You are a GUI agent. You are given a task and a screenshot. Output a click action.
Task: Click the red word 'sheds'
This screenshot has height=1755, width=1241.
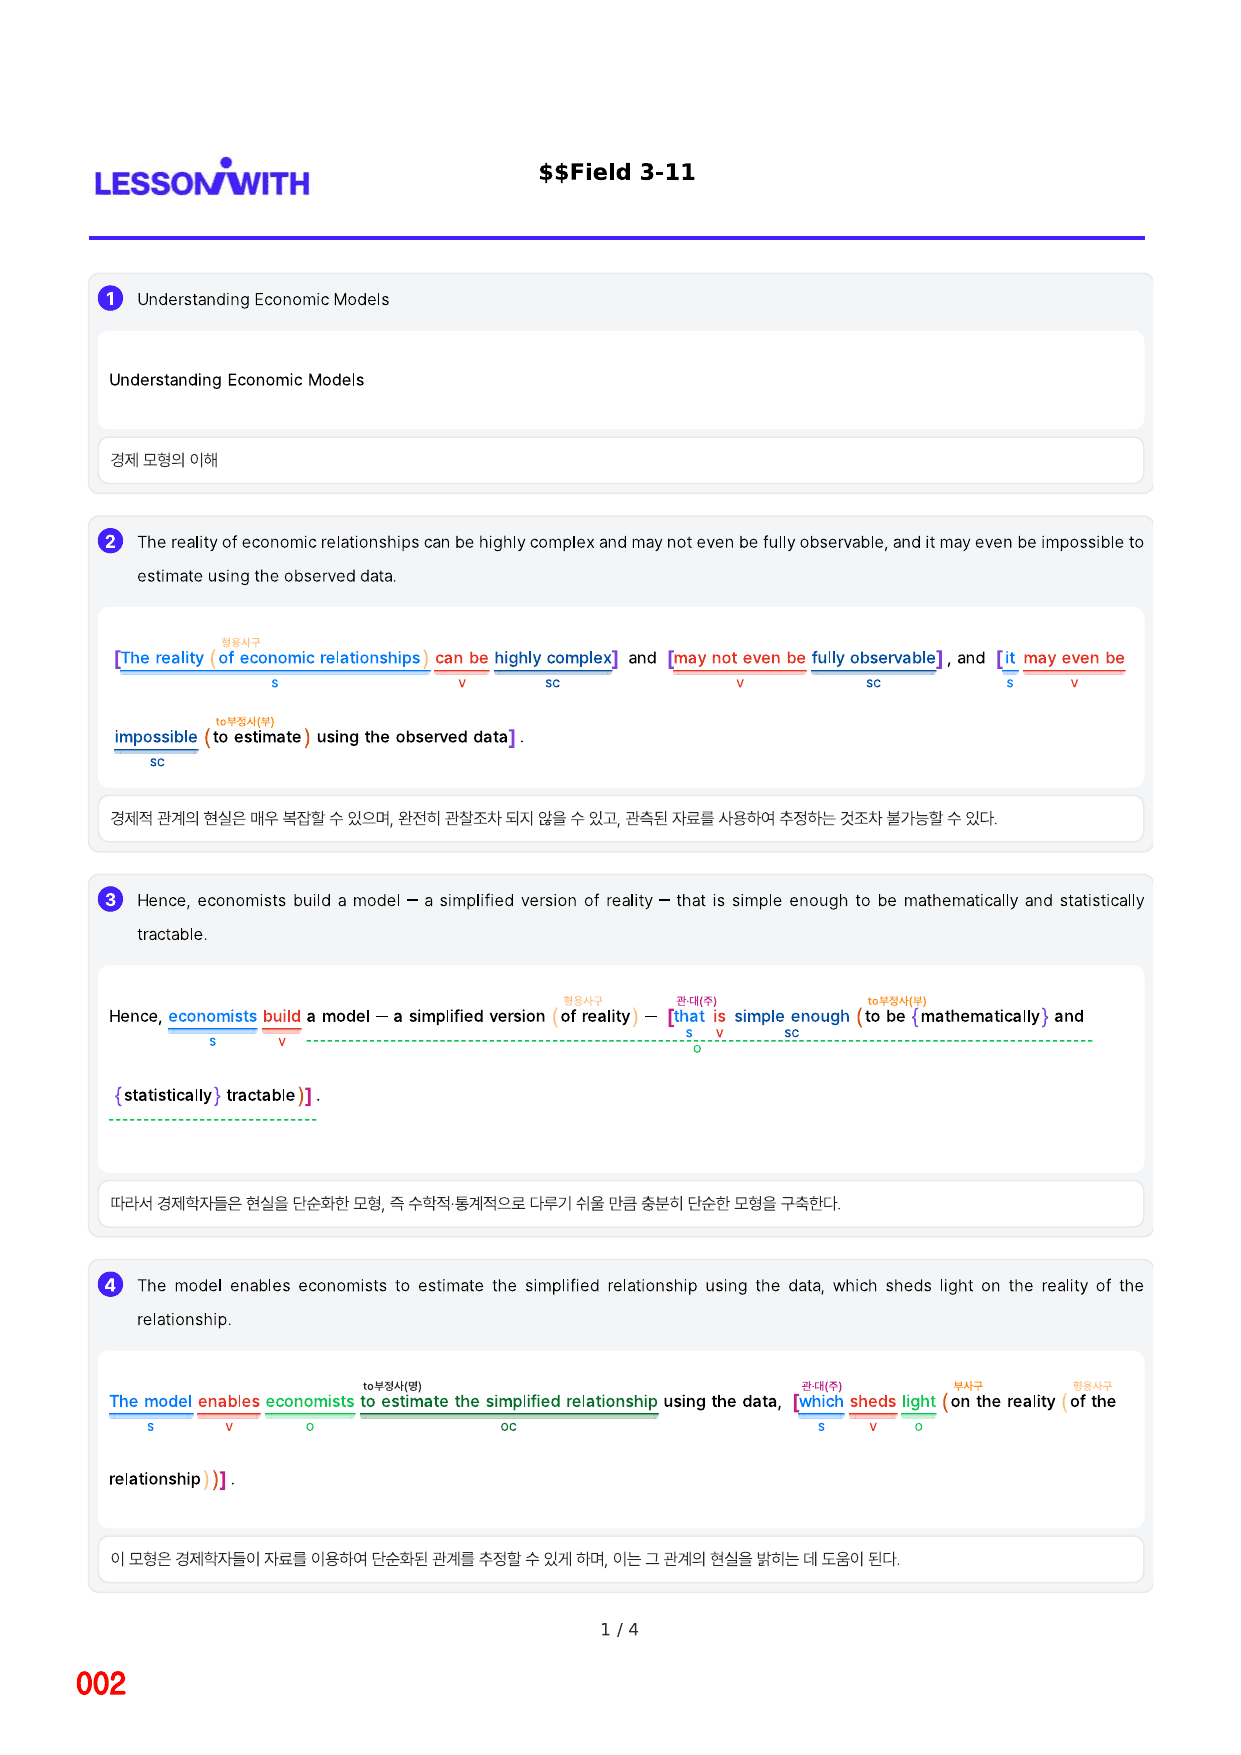pos(873,1401)
